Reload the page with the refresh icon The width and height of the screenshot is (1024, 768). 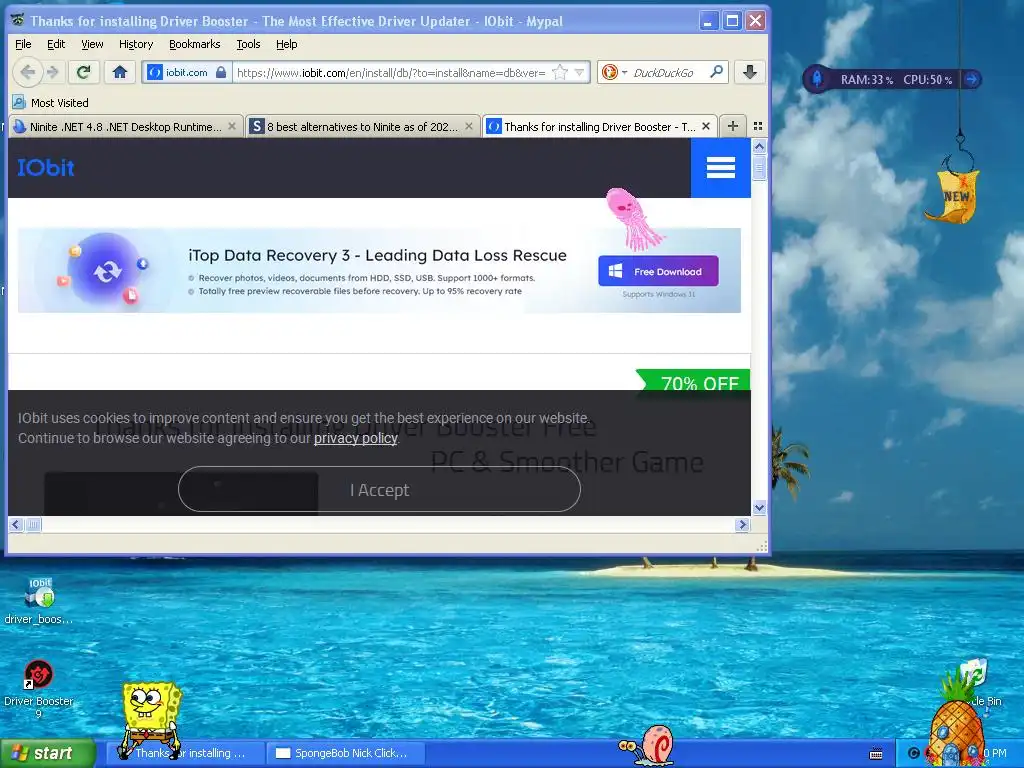tap(83, 72)
